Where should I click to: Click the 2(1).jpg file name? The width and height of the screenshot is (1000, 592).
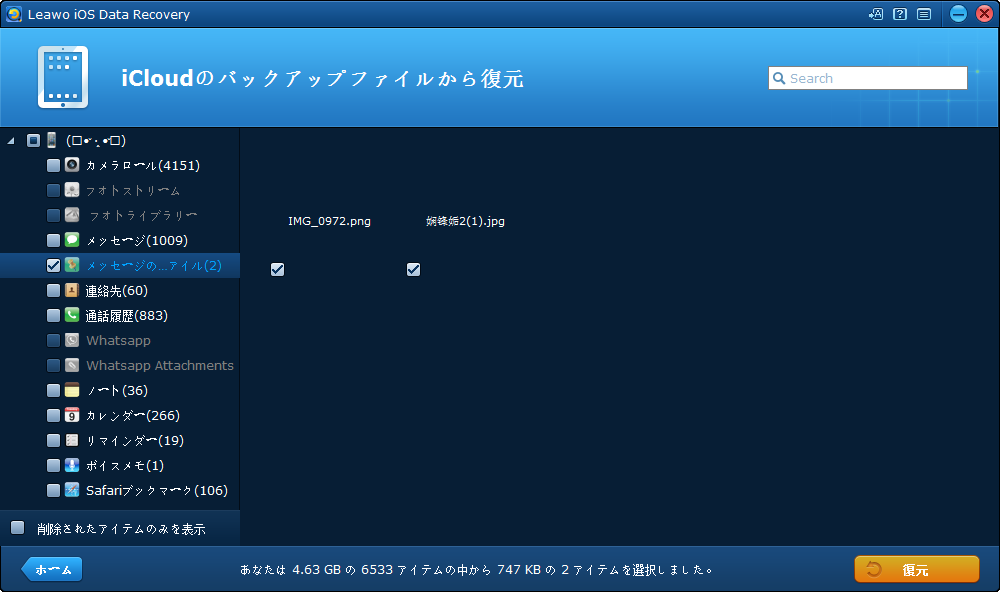click(x=465, y=221)
